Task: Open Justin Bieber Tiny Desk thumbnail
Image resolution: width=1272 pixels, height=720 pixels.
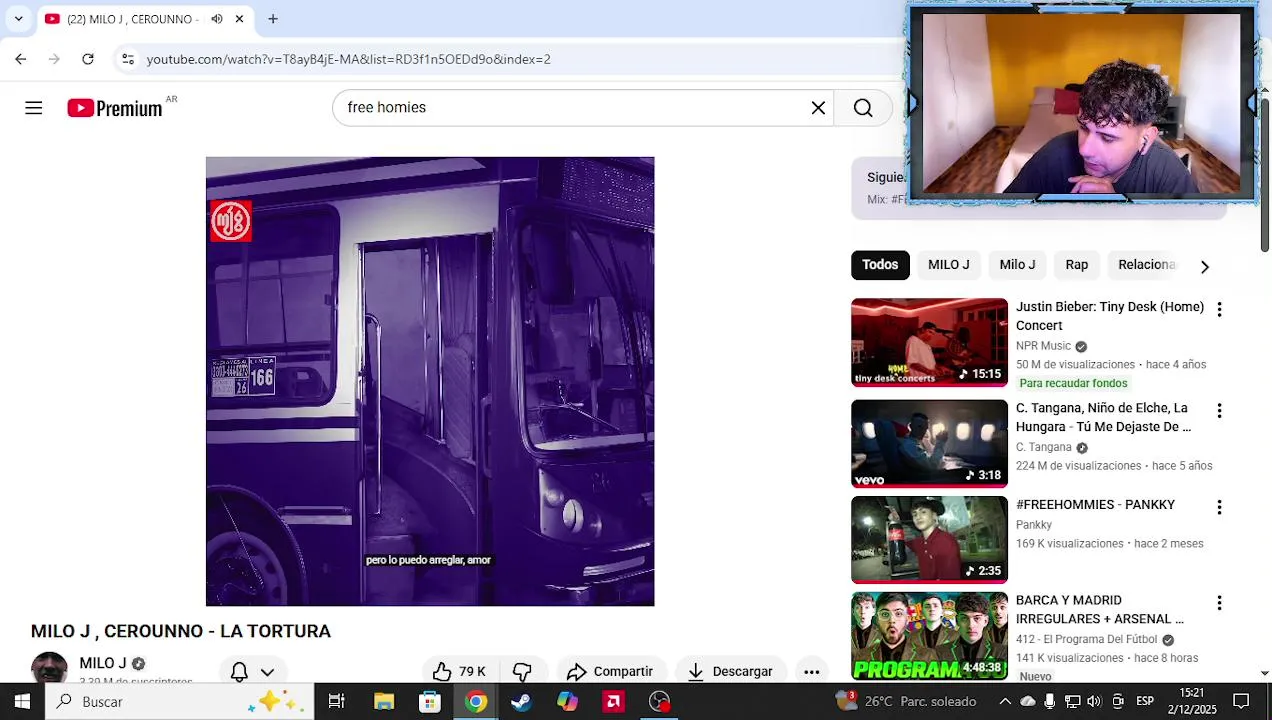Action: [929, 342]
